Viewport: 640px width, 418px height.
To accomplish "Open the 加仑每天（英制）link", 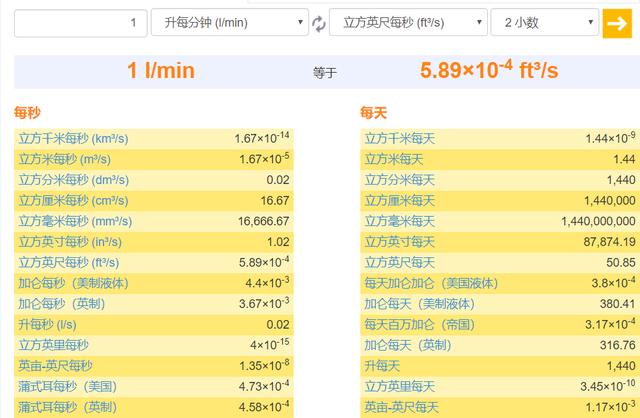I will (408, 345).
